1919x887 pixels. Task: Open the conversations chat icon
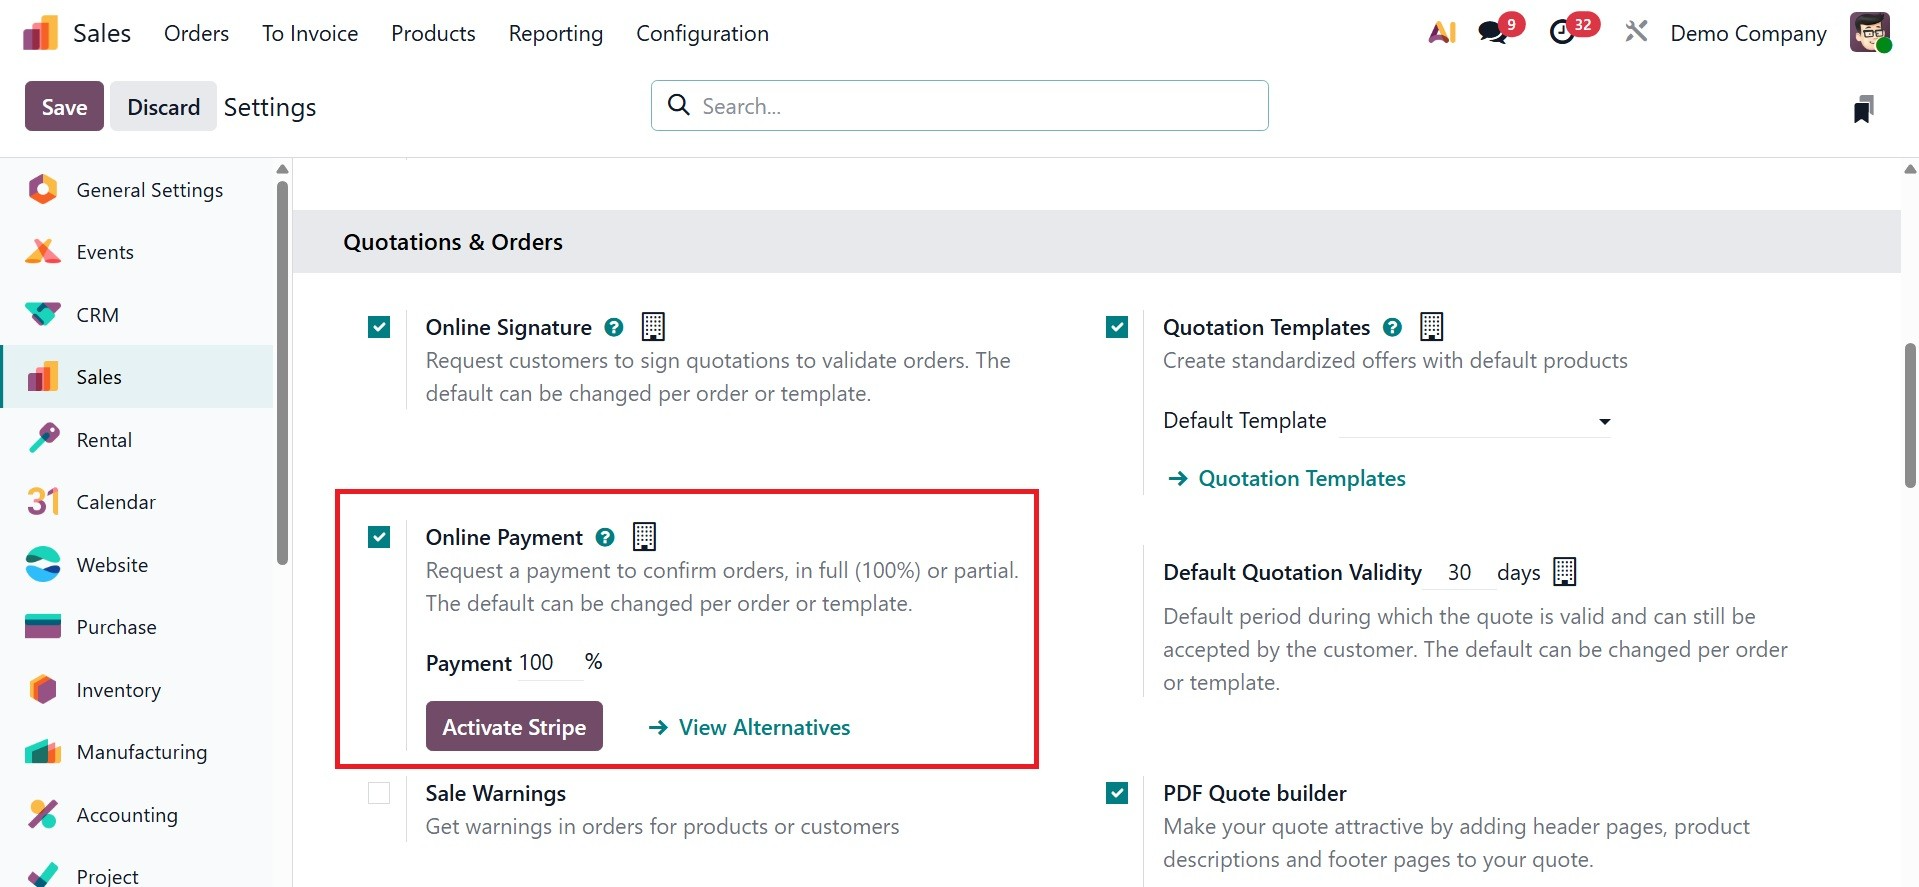tap(1494, 33)
